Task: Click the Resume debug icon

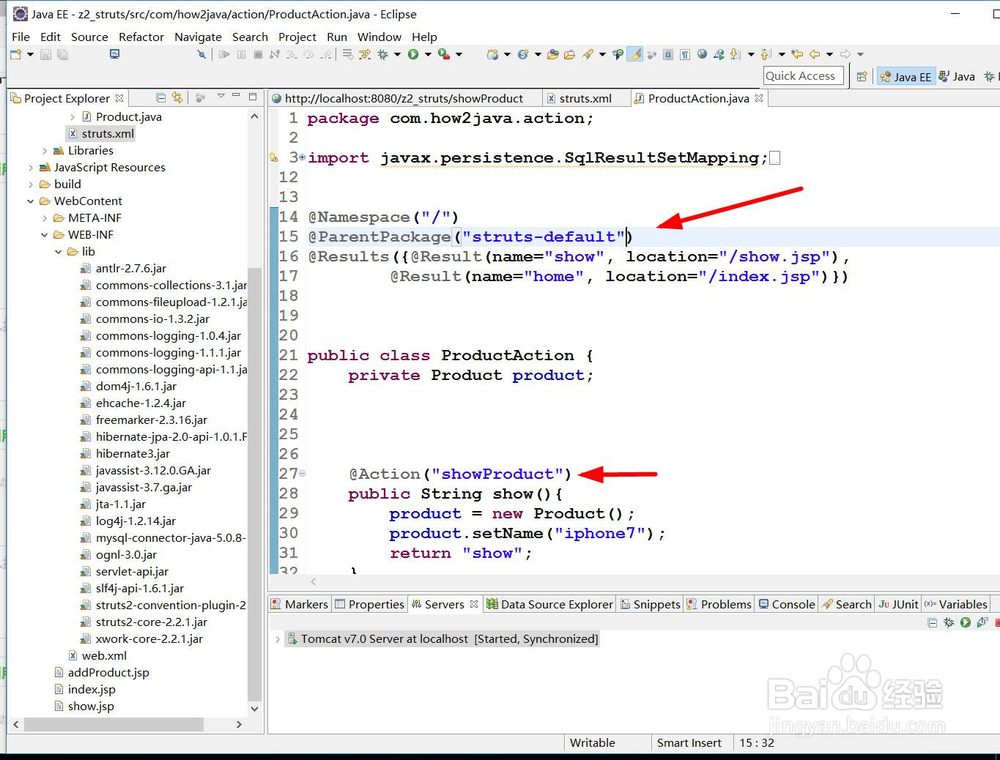Action: 224,54
